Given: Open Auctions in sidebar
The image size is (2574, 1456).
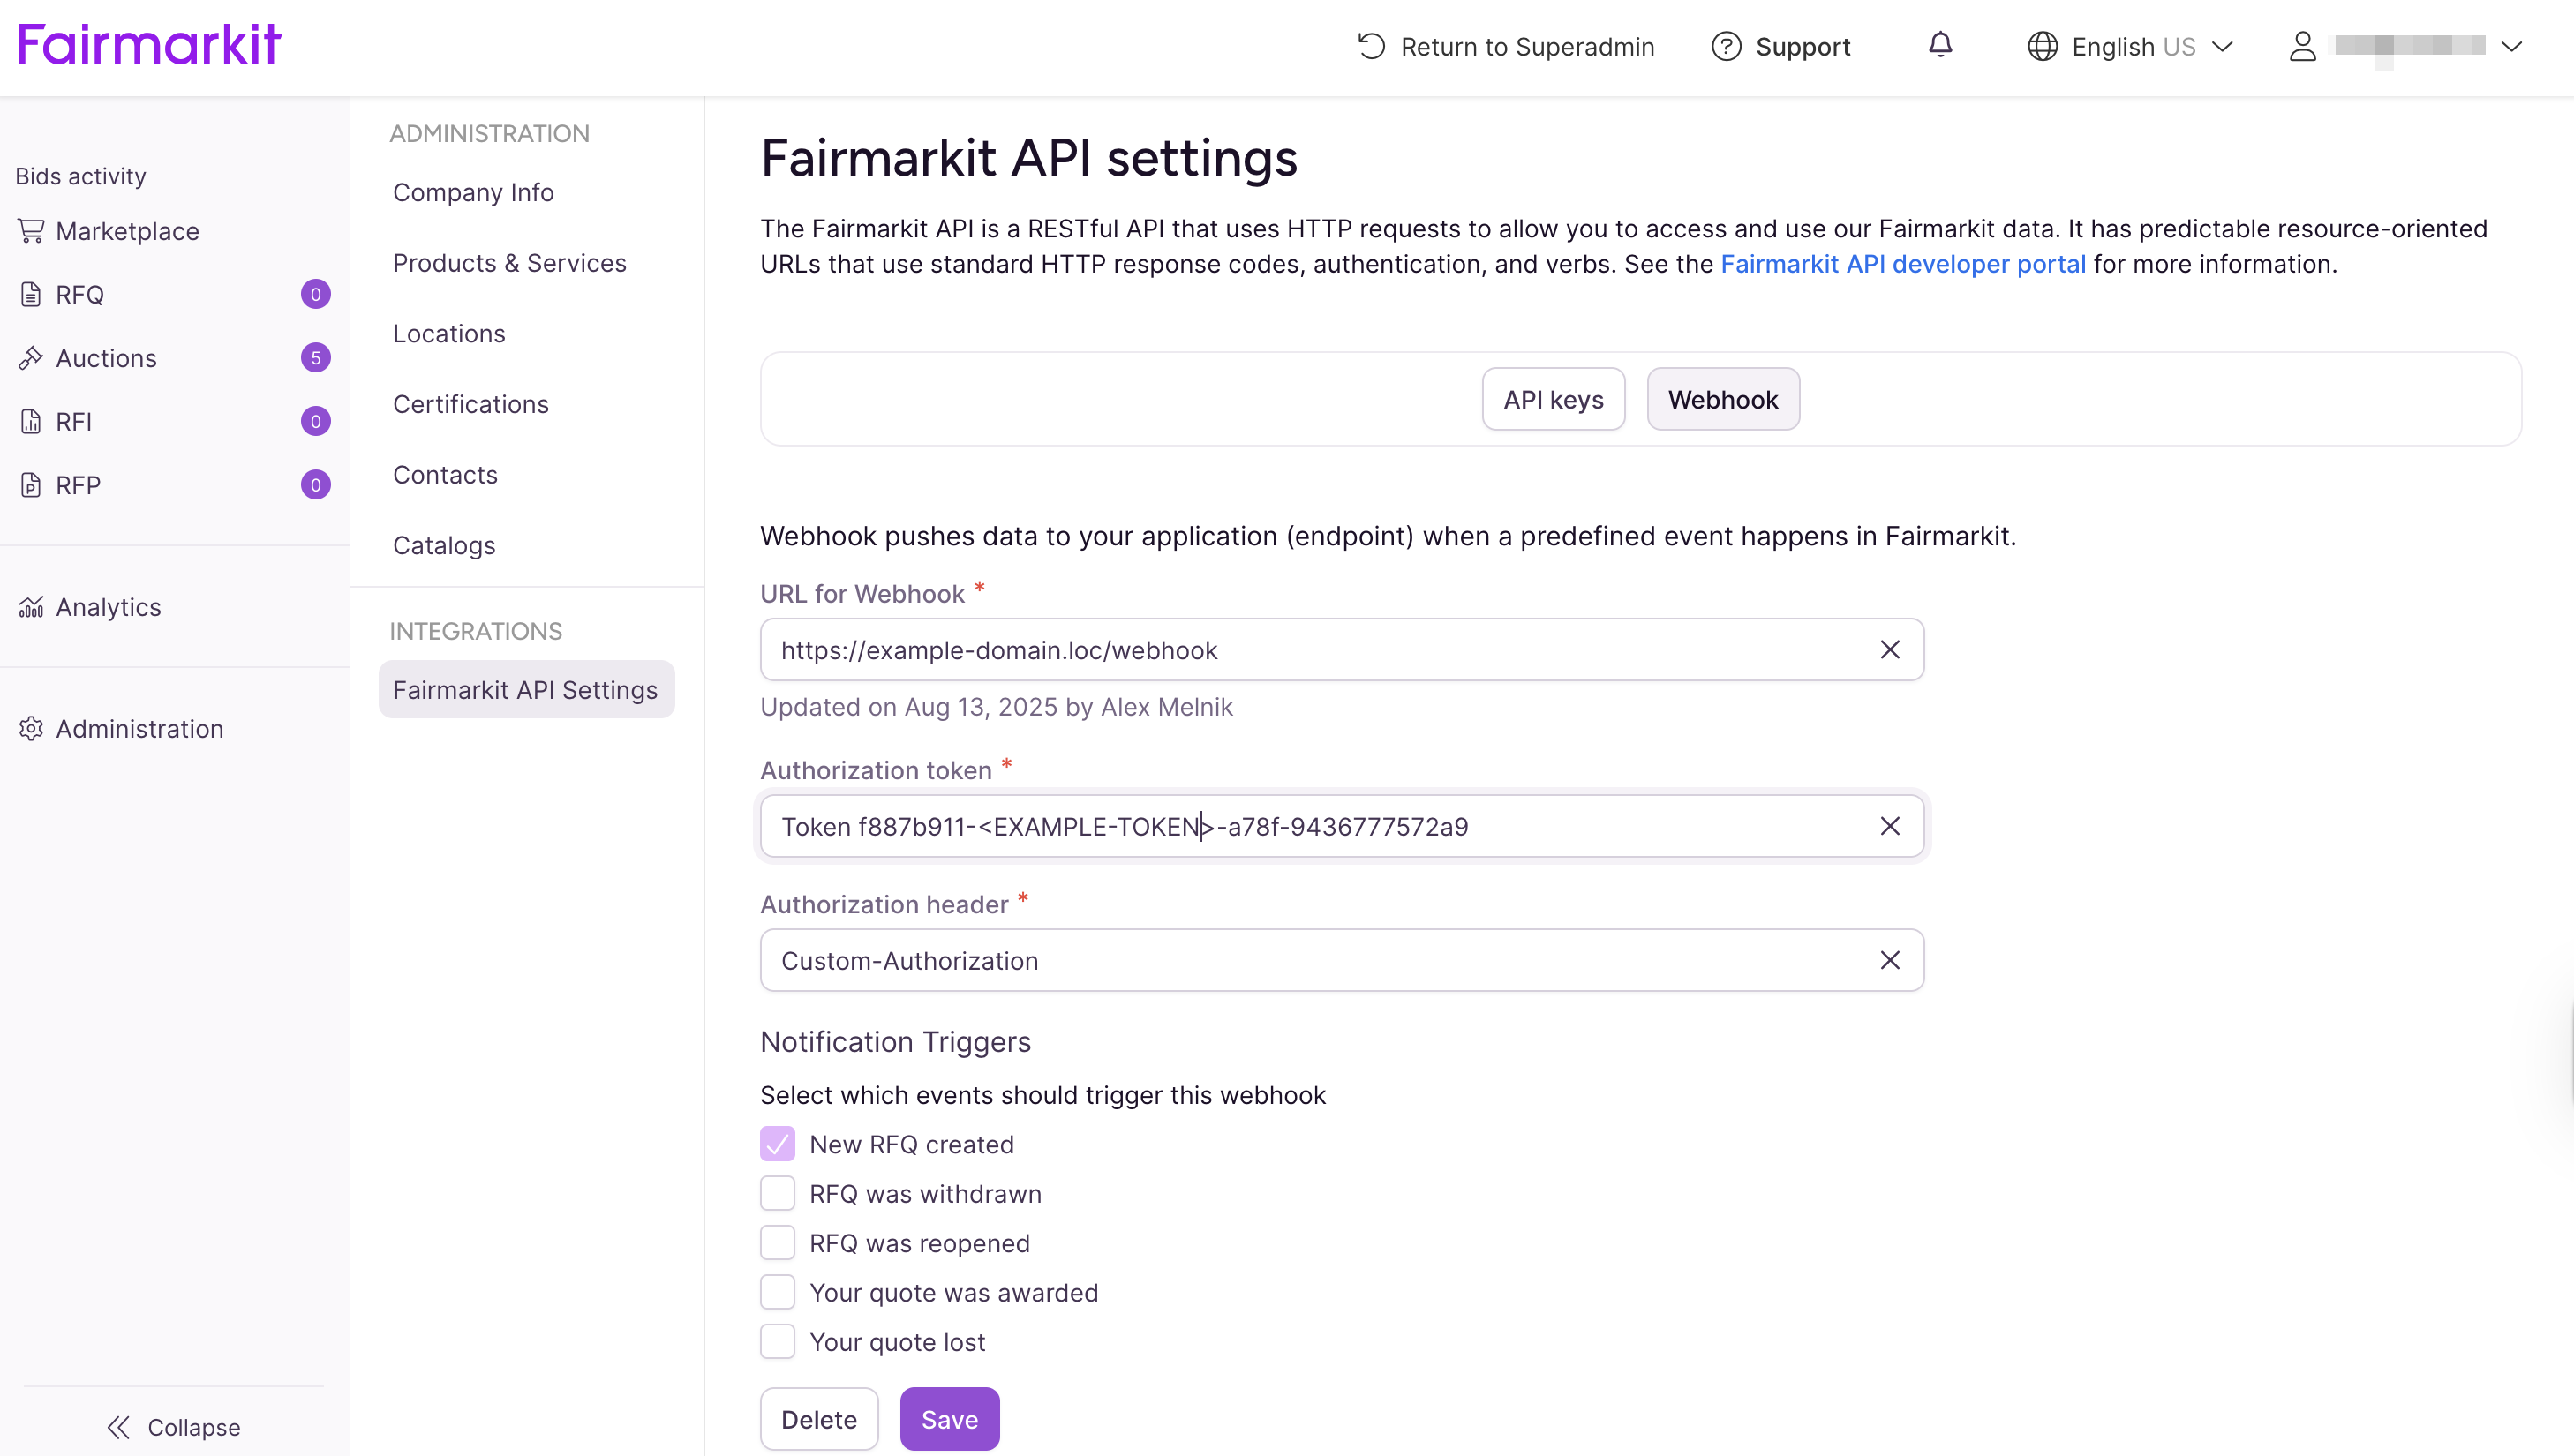Looking at the screenshot, I should point(106,358).
